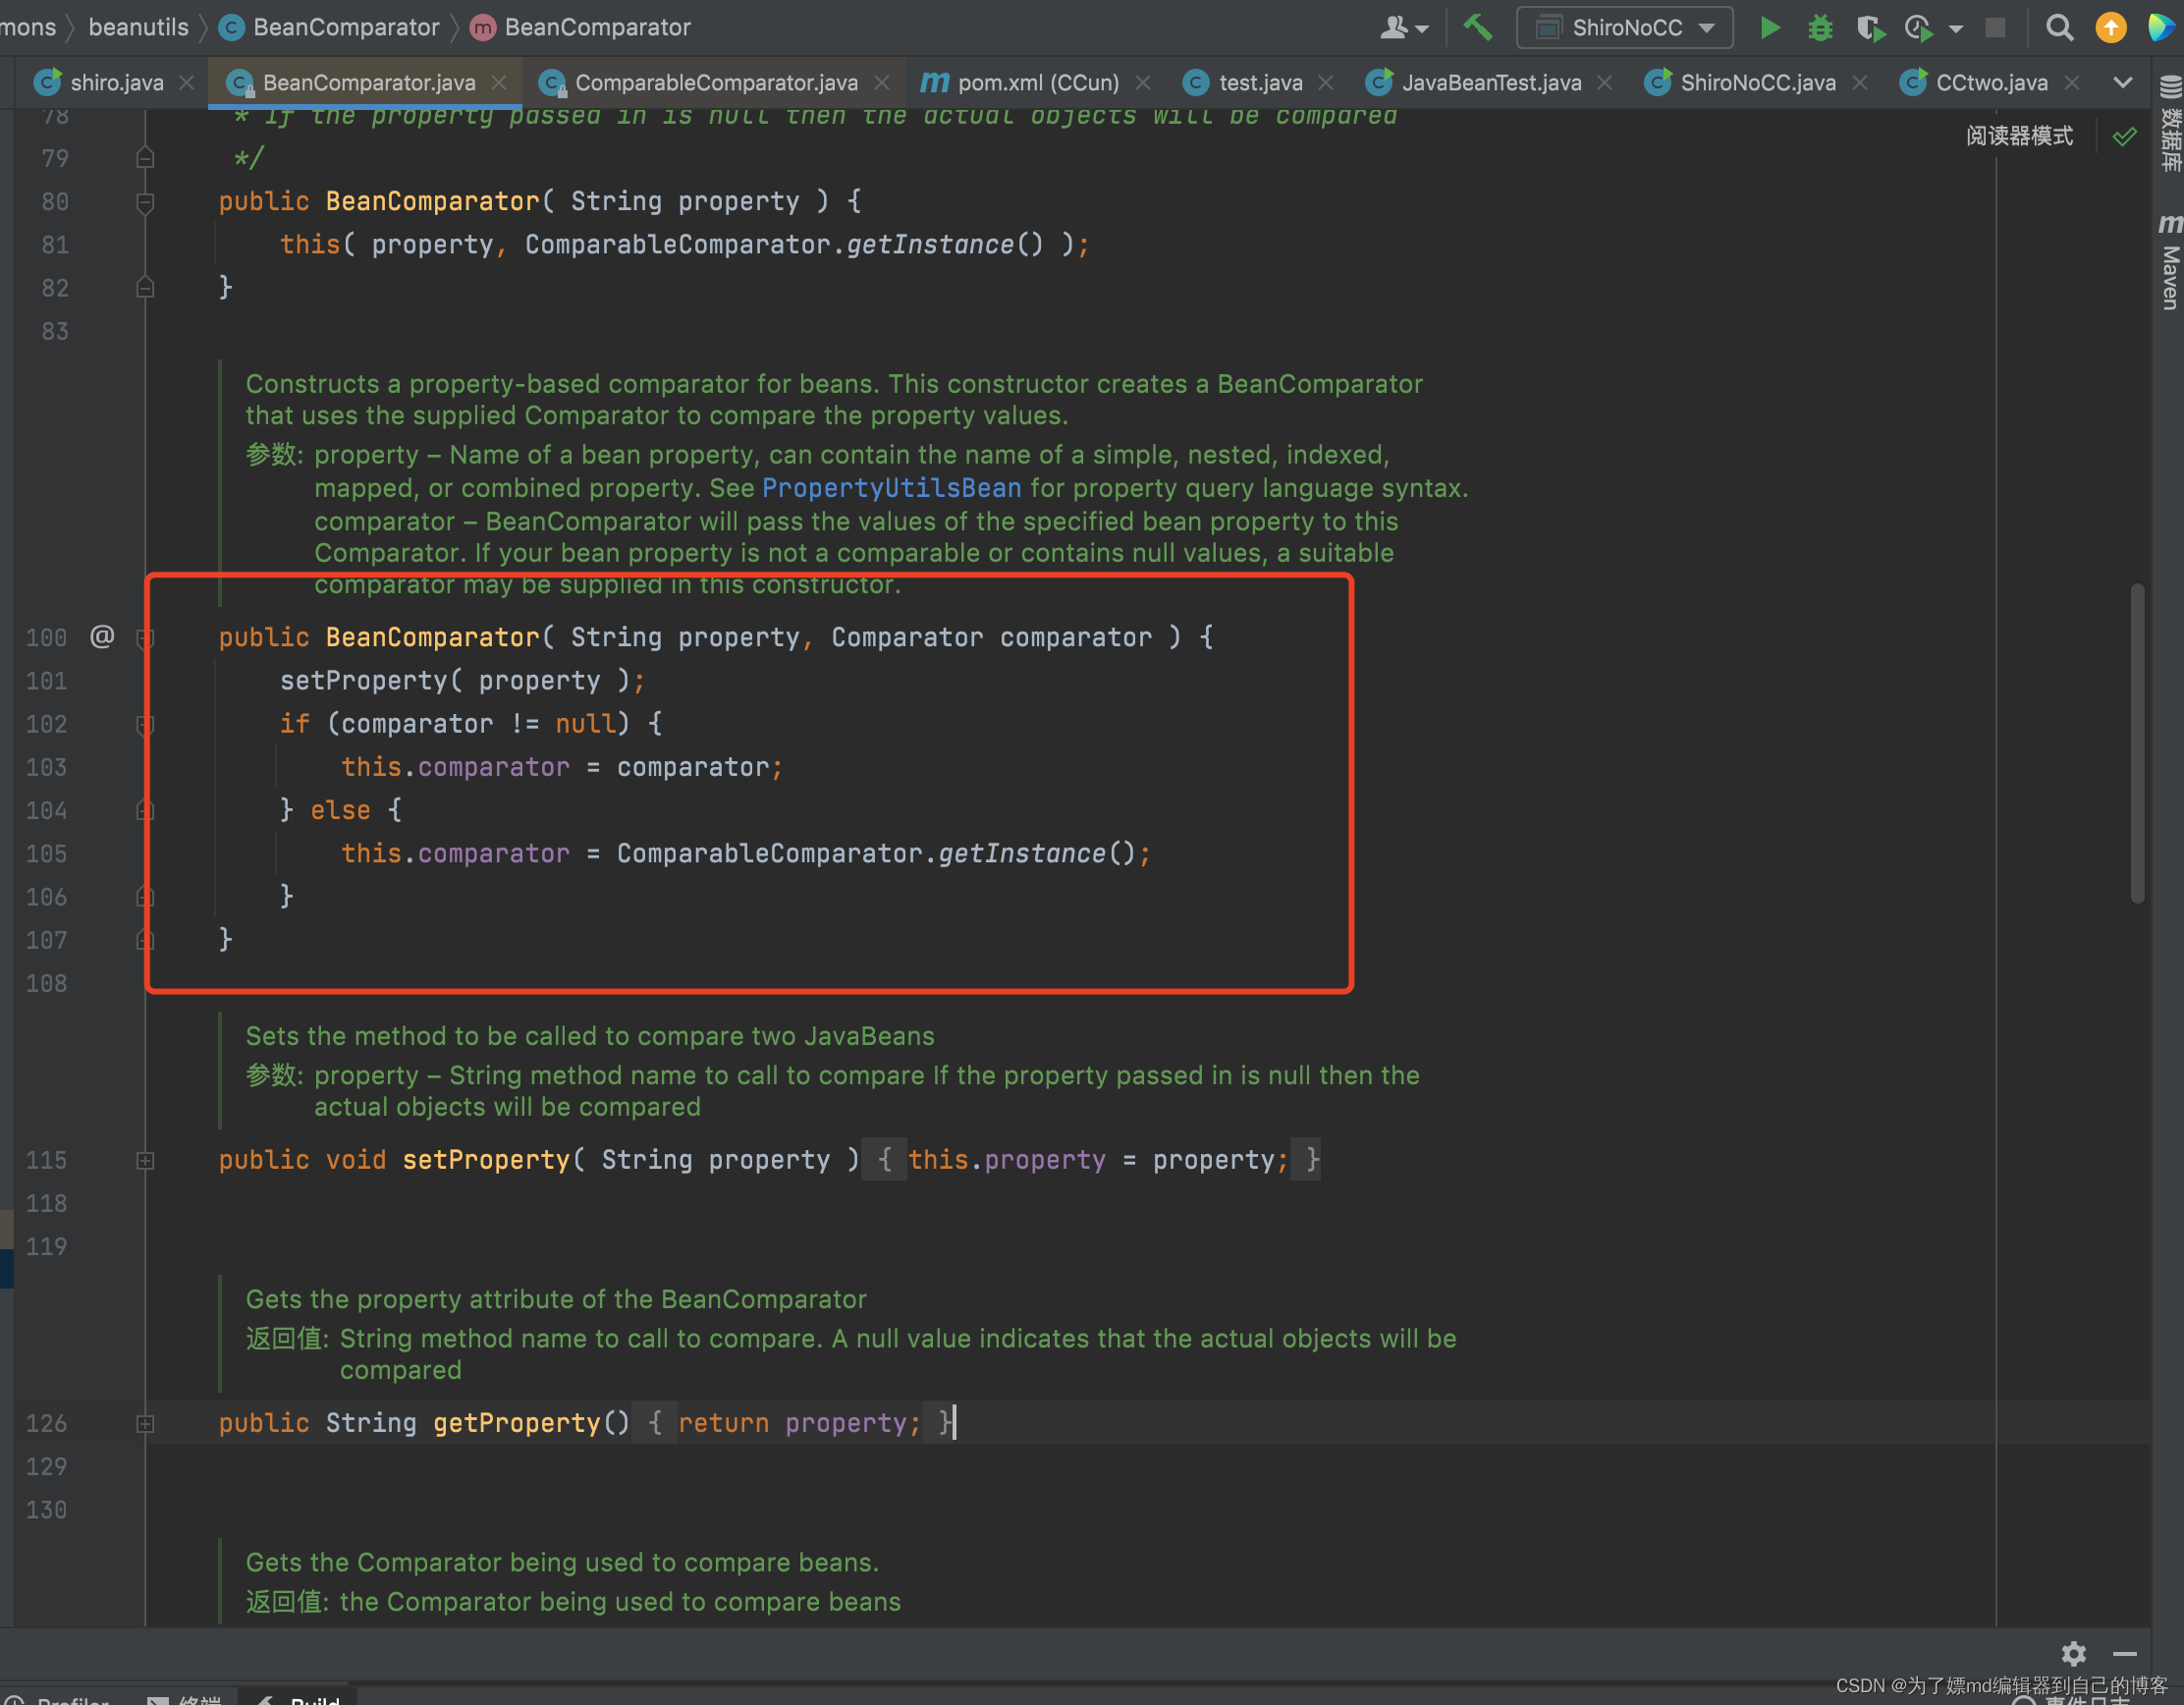
Task: Close the CCtwo.java tab
Action: coord(2072,83)
